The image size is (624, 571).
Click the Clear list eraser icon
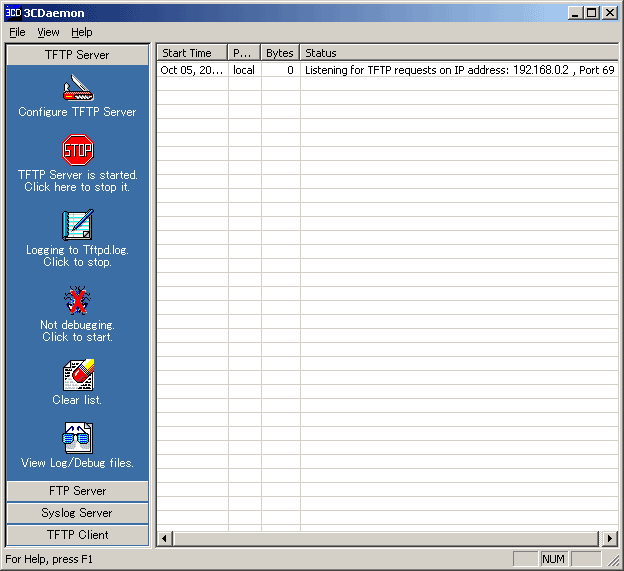[x=78, y=375]
